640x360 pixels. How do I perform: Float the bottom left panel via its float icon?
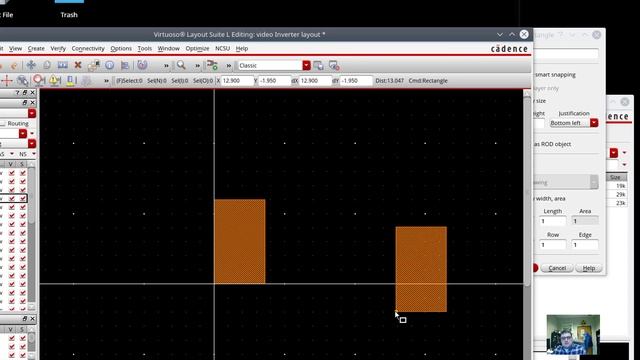click(24, 319)
